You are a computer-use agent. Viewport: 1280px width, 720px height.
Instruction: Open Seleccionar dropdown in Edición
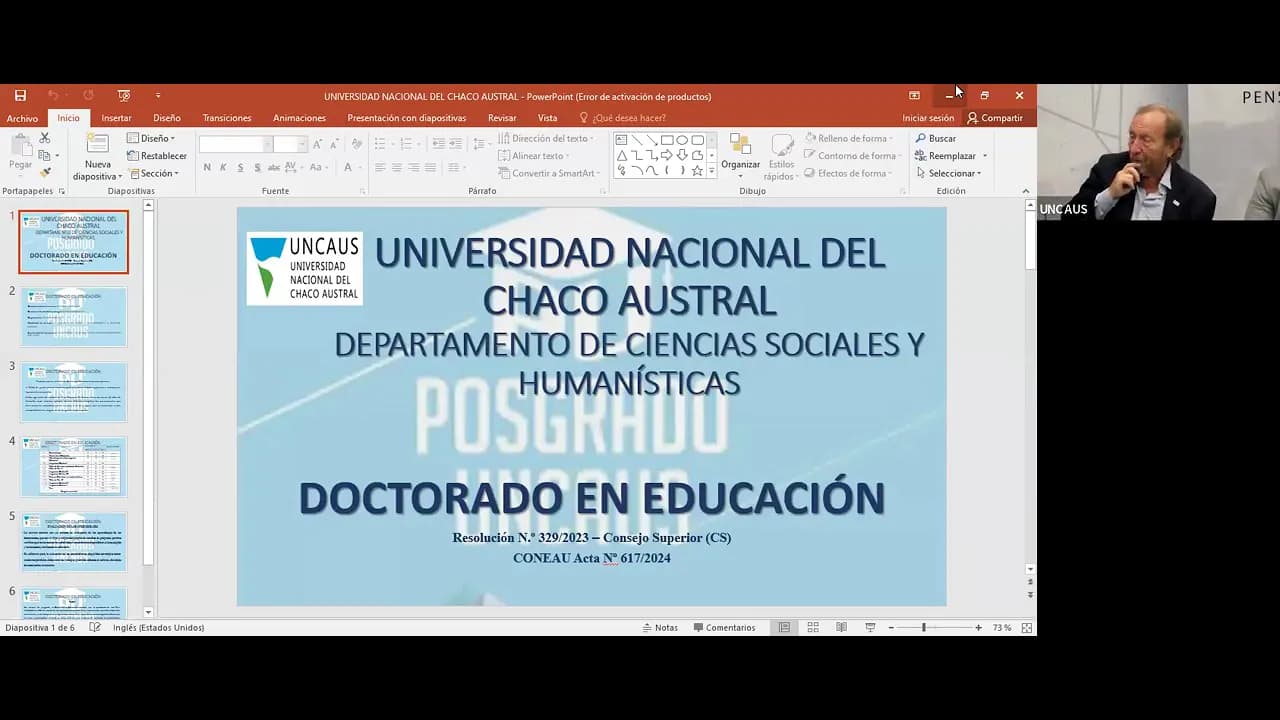coord(949,173)
